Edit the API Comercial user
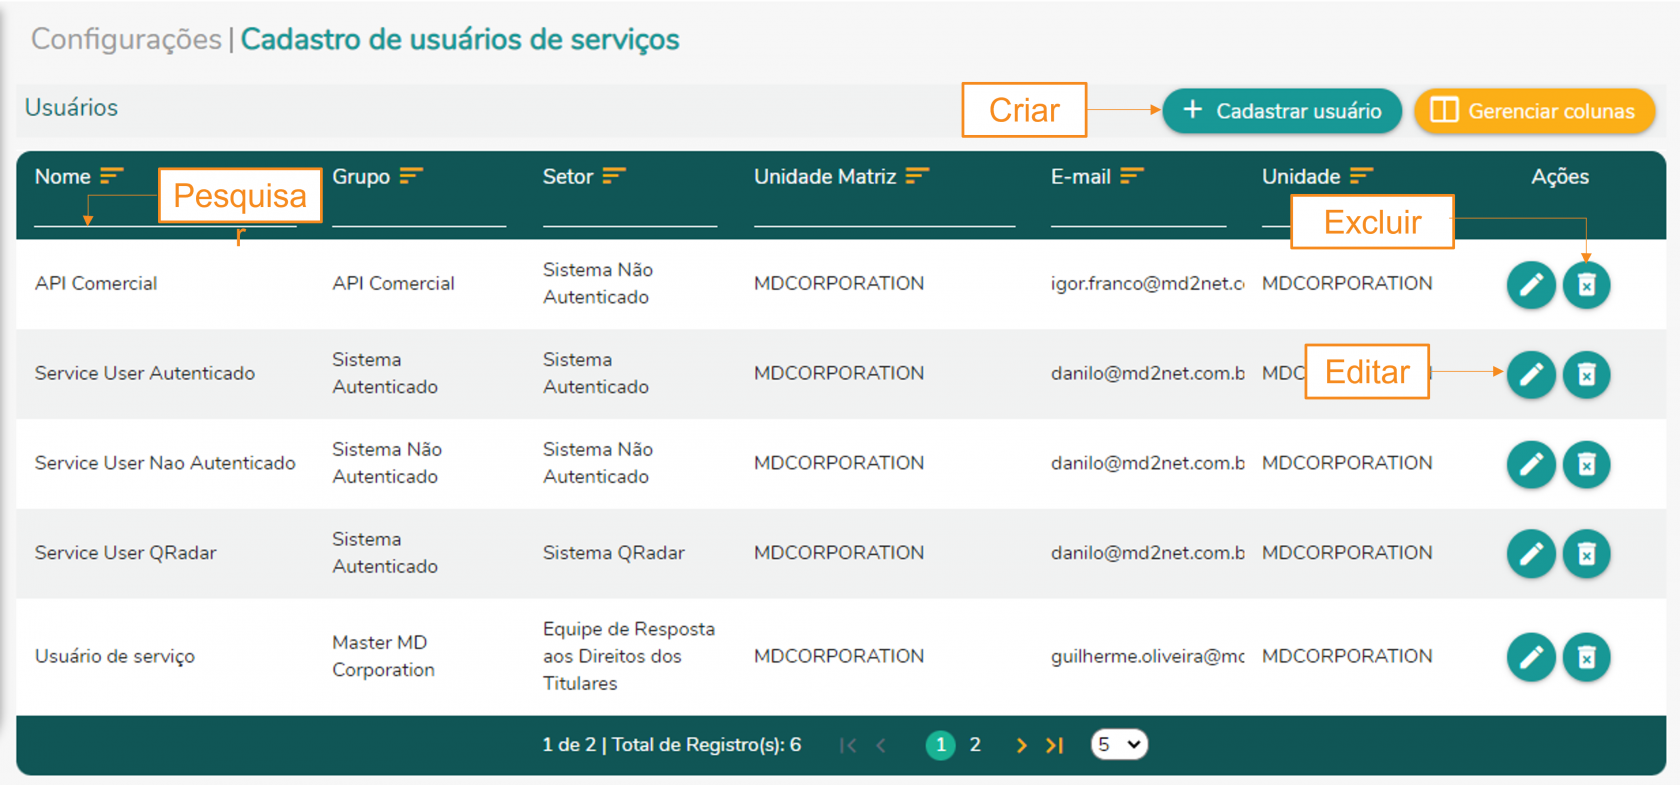 click(1531, 285)
